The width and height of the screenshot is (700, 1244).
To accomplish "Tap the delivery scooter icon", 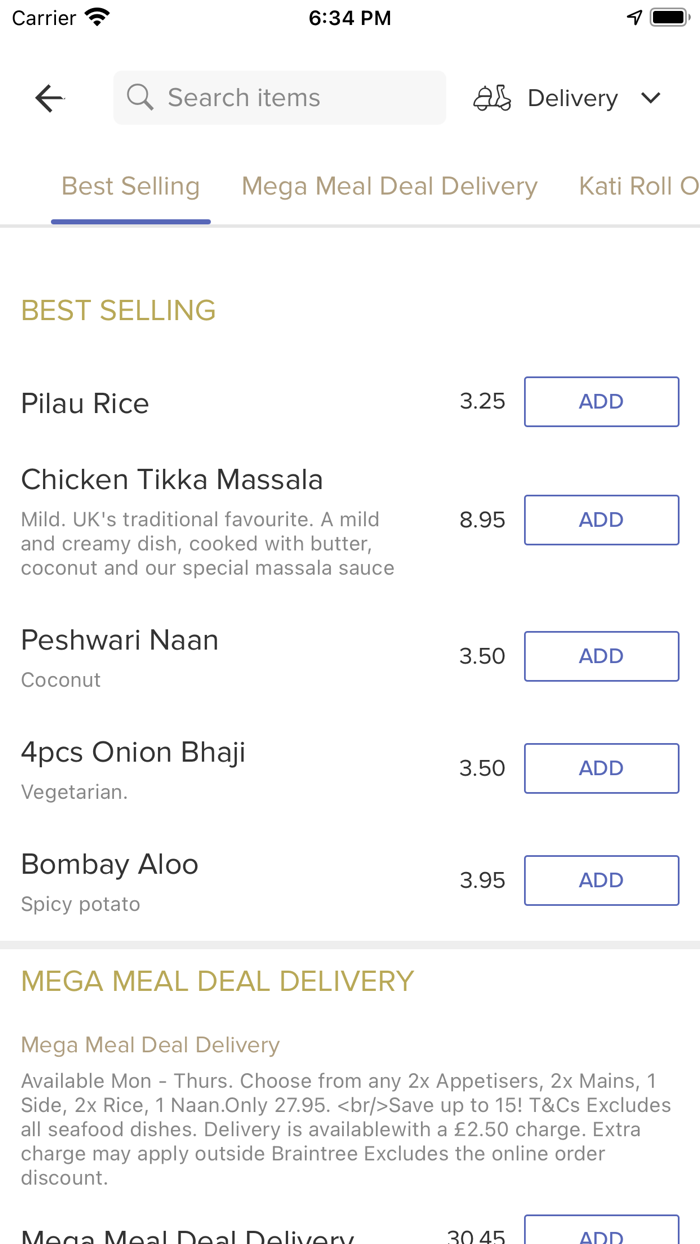I will coord(492,98).
